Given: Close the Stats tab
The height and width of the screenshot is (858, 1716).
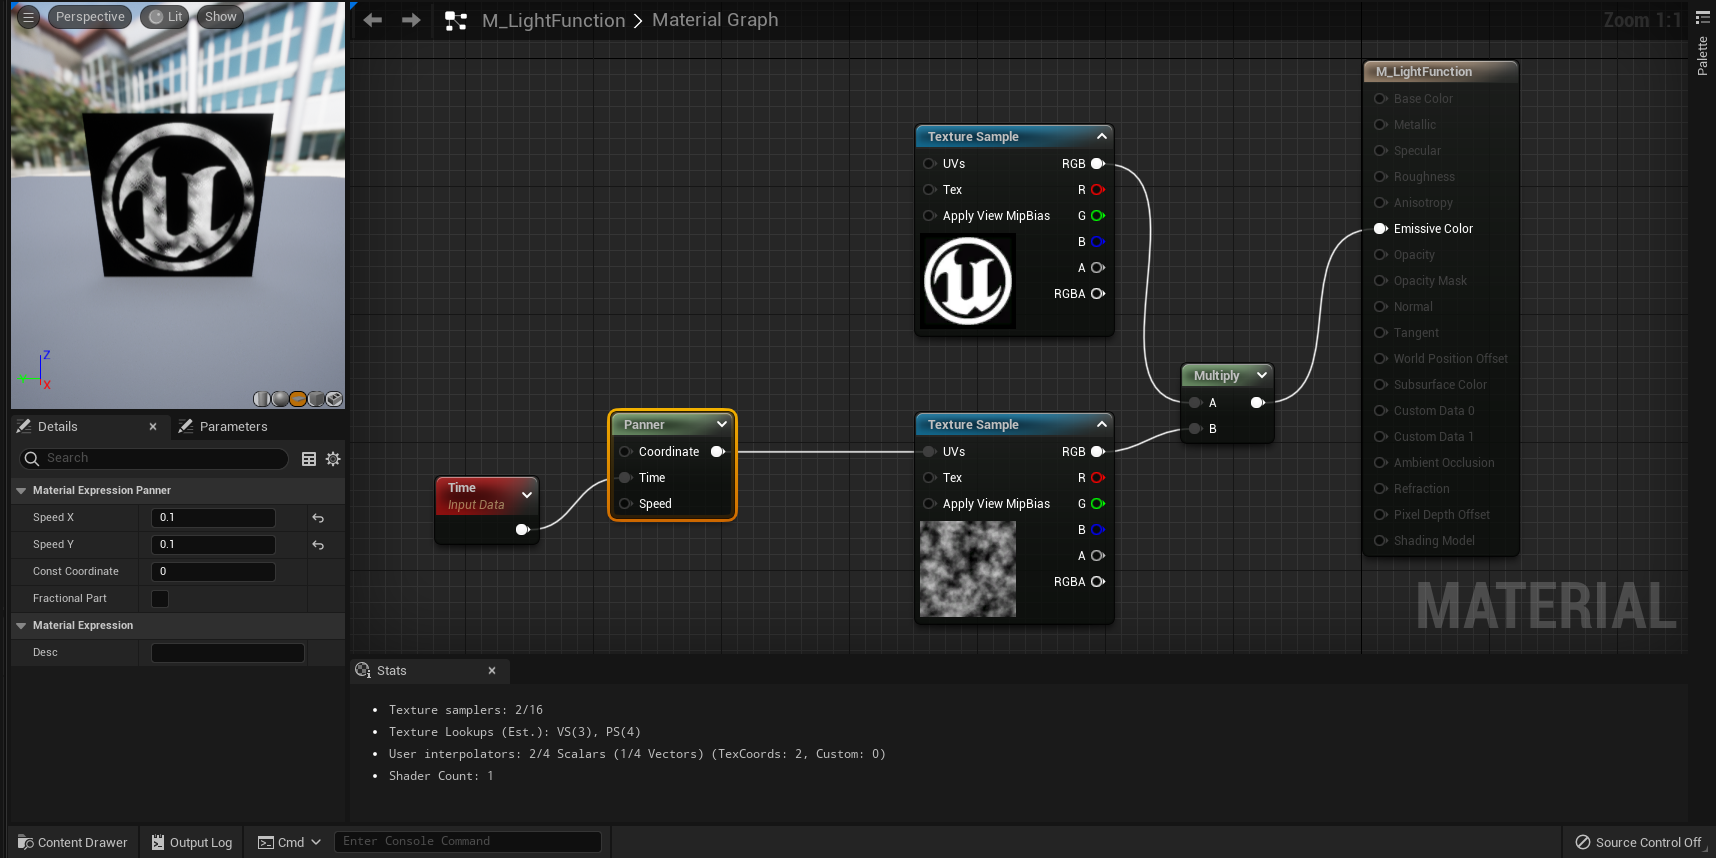Looking at the screenshot, I should point(492,671).
